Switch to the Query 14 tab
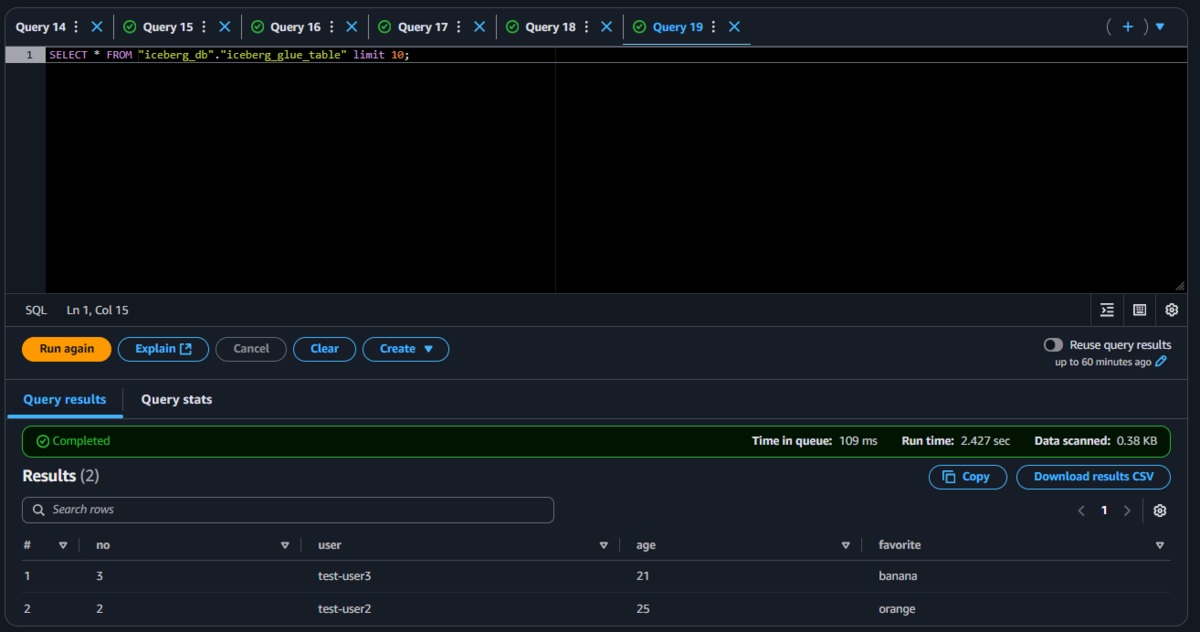 [40, 27]
